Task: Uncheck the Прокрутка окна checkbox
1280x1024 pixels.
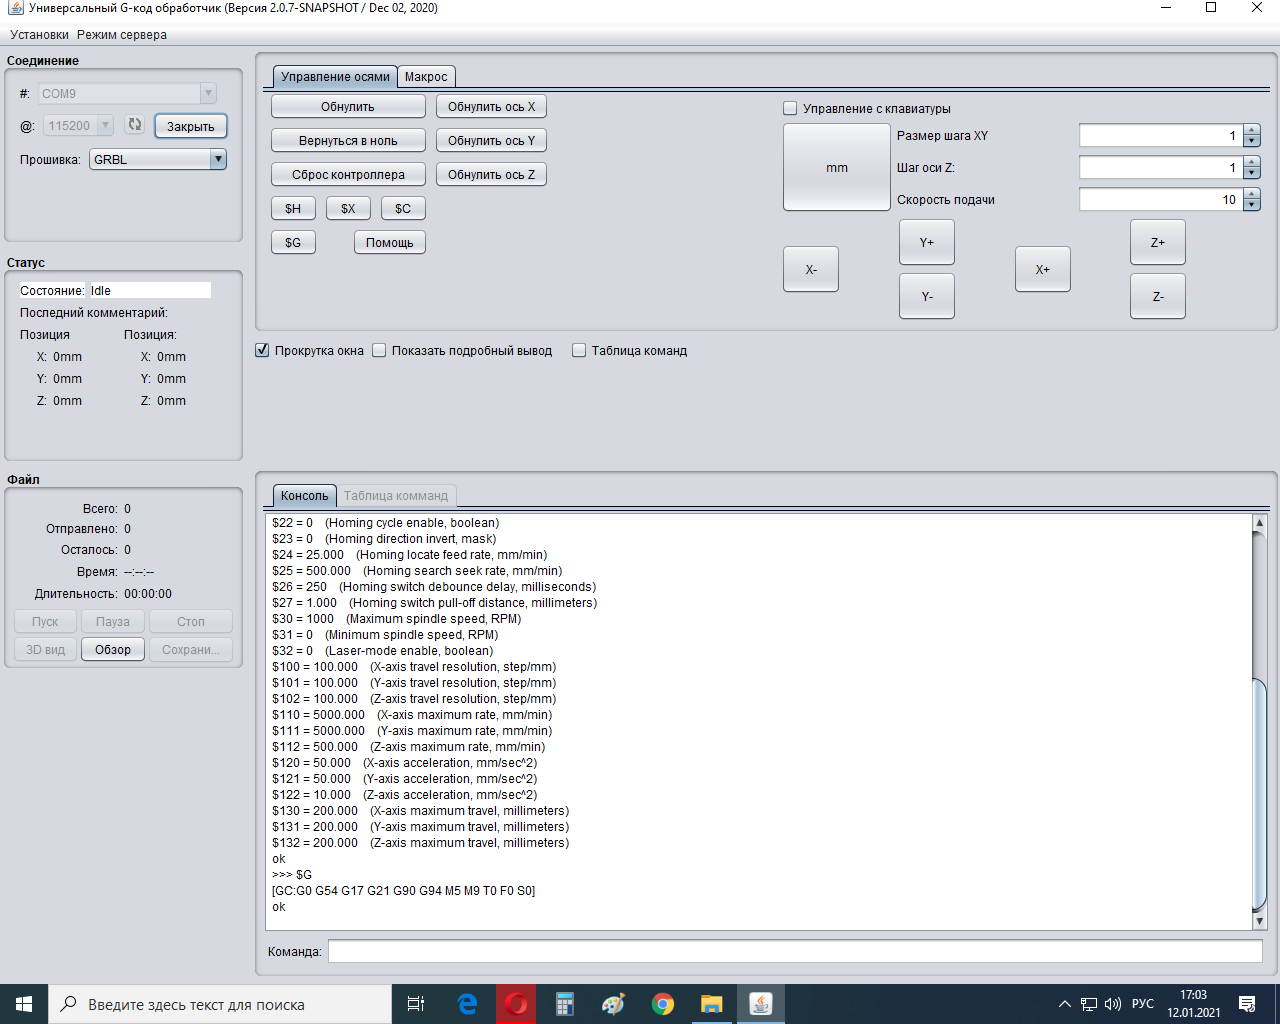Action: [262, 350]
